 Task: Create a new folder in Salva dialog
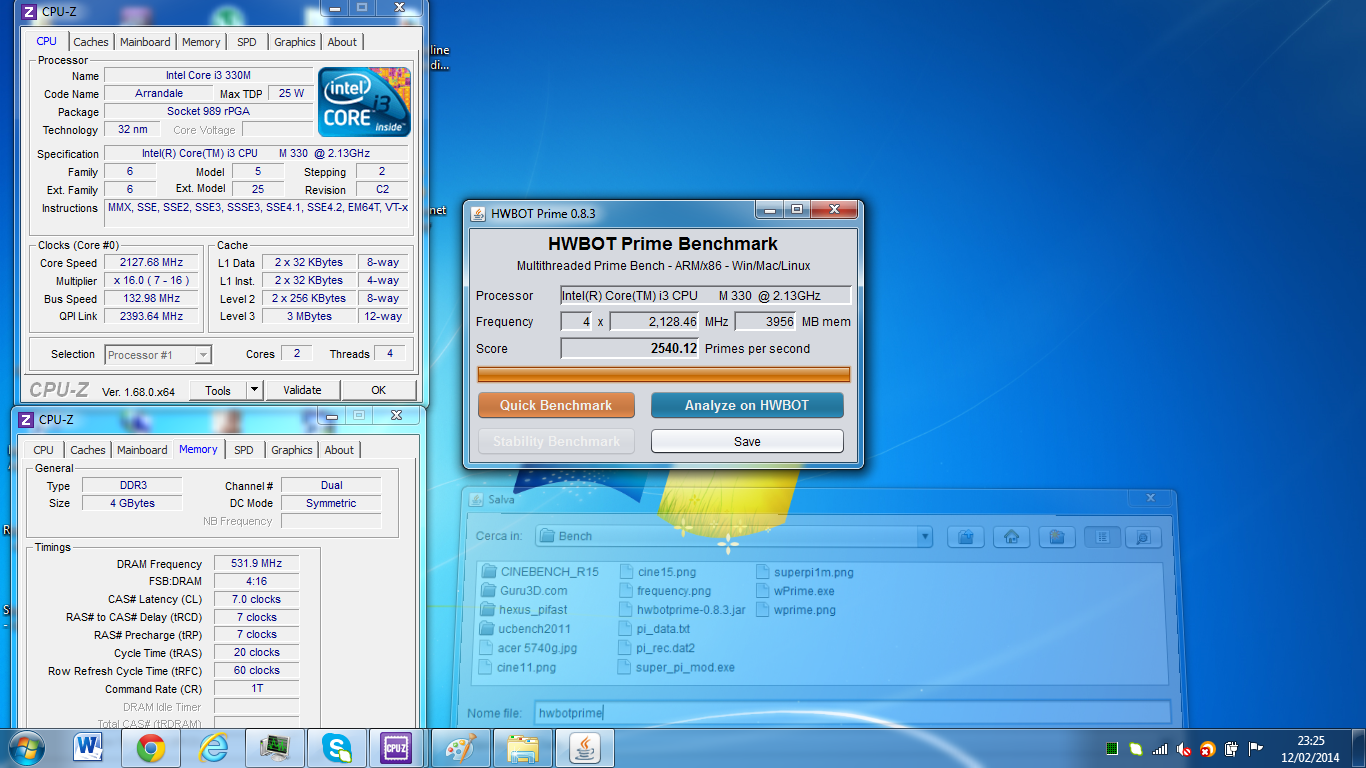1056,537
